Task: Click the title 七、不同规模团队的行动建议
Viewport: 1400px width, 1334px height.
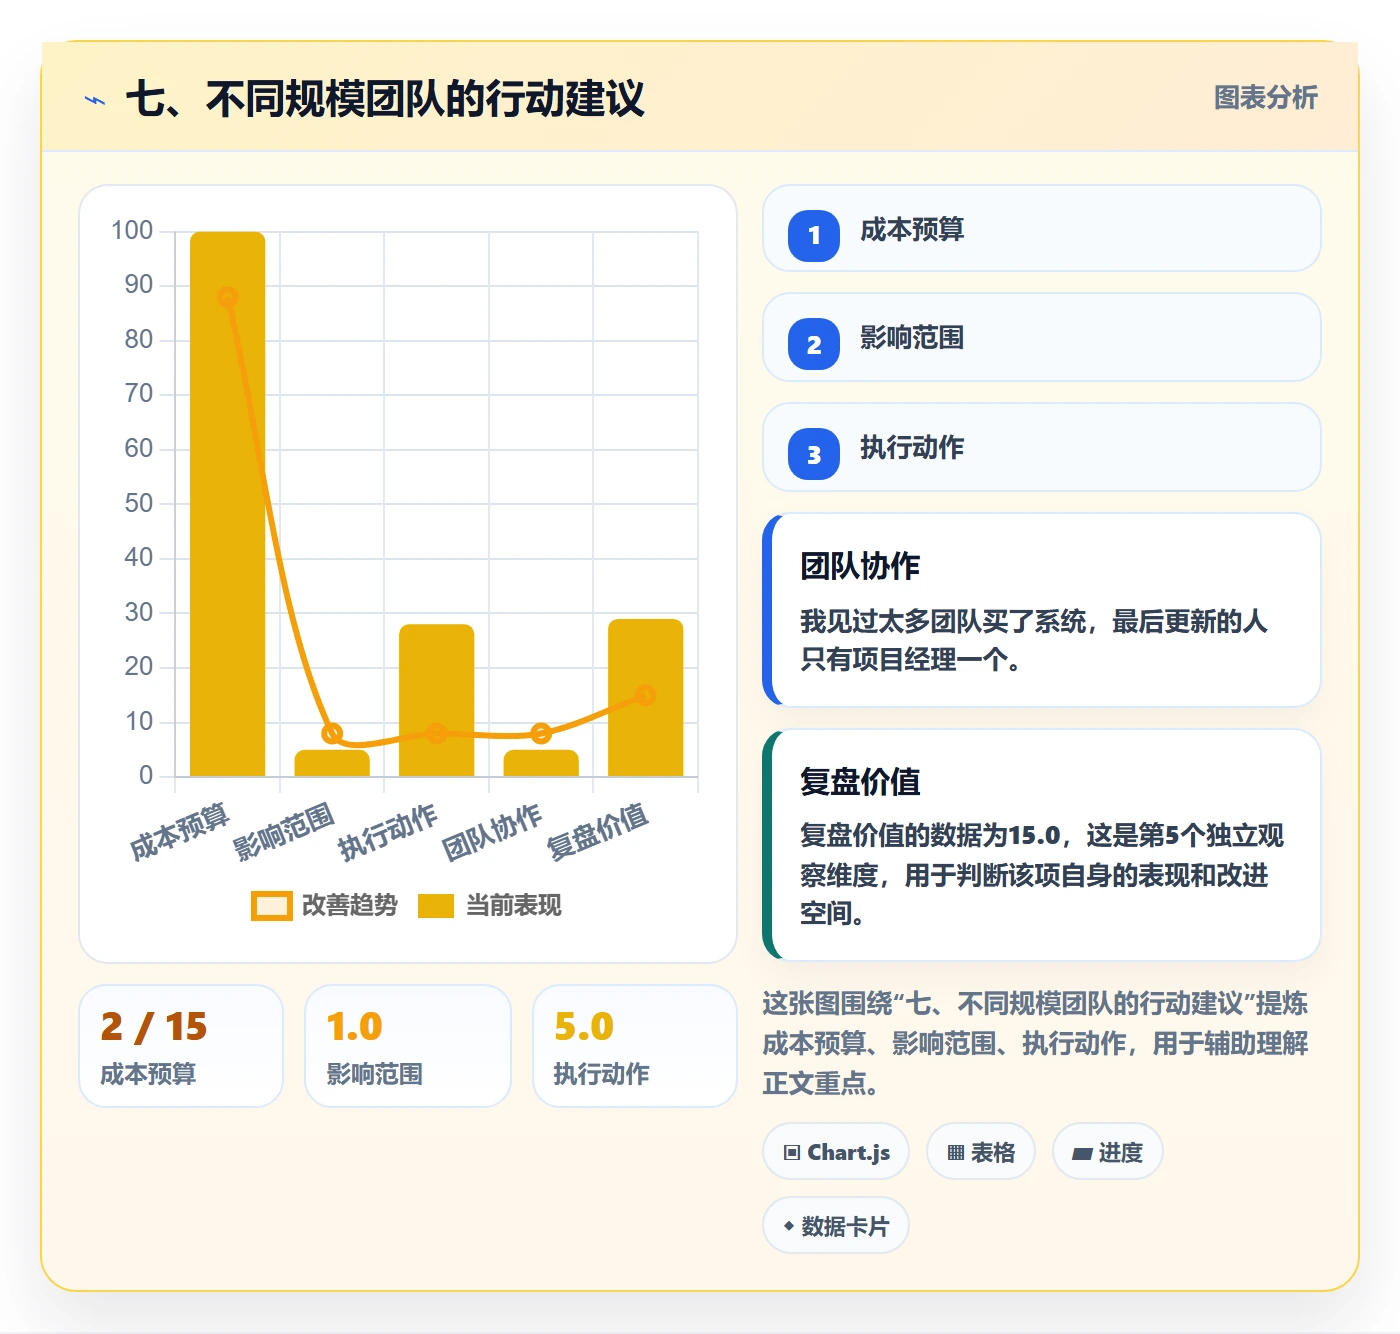Action: (x=385, y=99)
